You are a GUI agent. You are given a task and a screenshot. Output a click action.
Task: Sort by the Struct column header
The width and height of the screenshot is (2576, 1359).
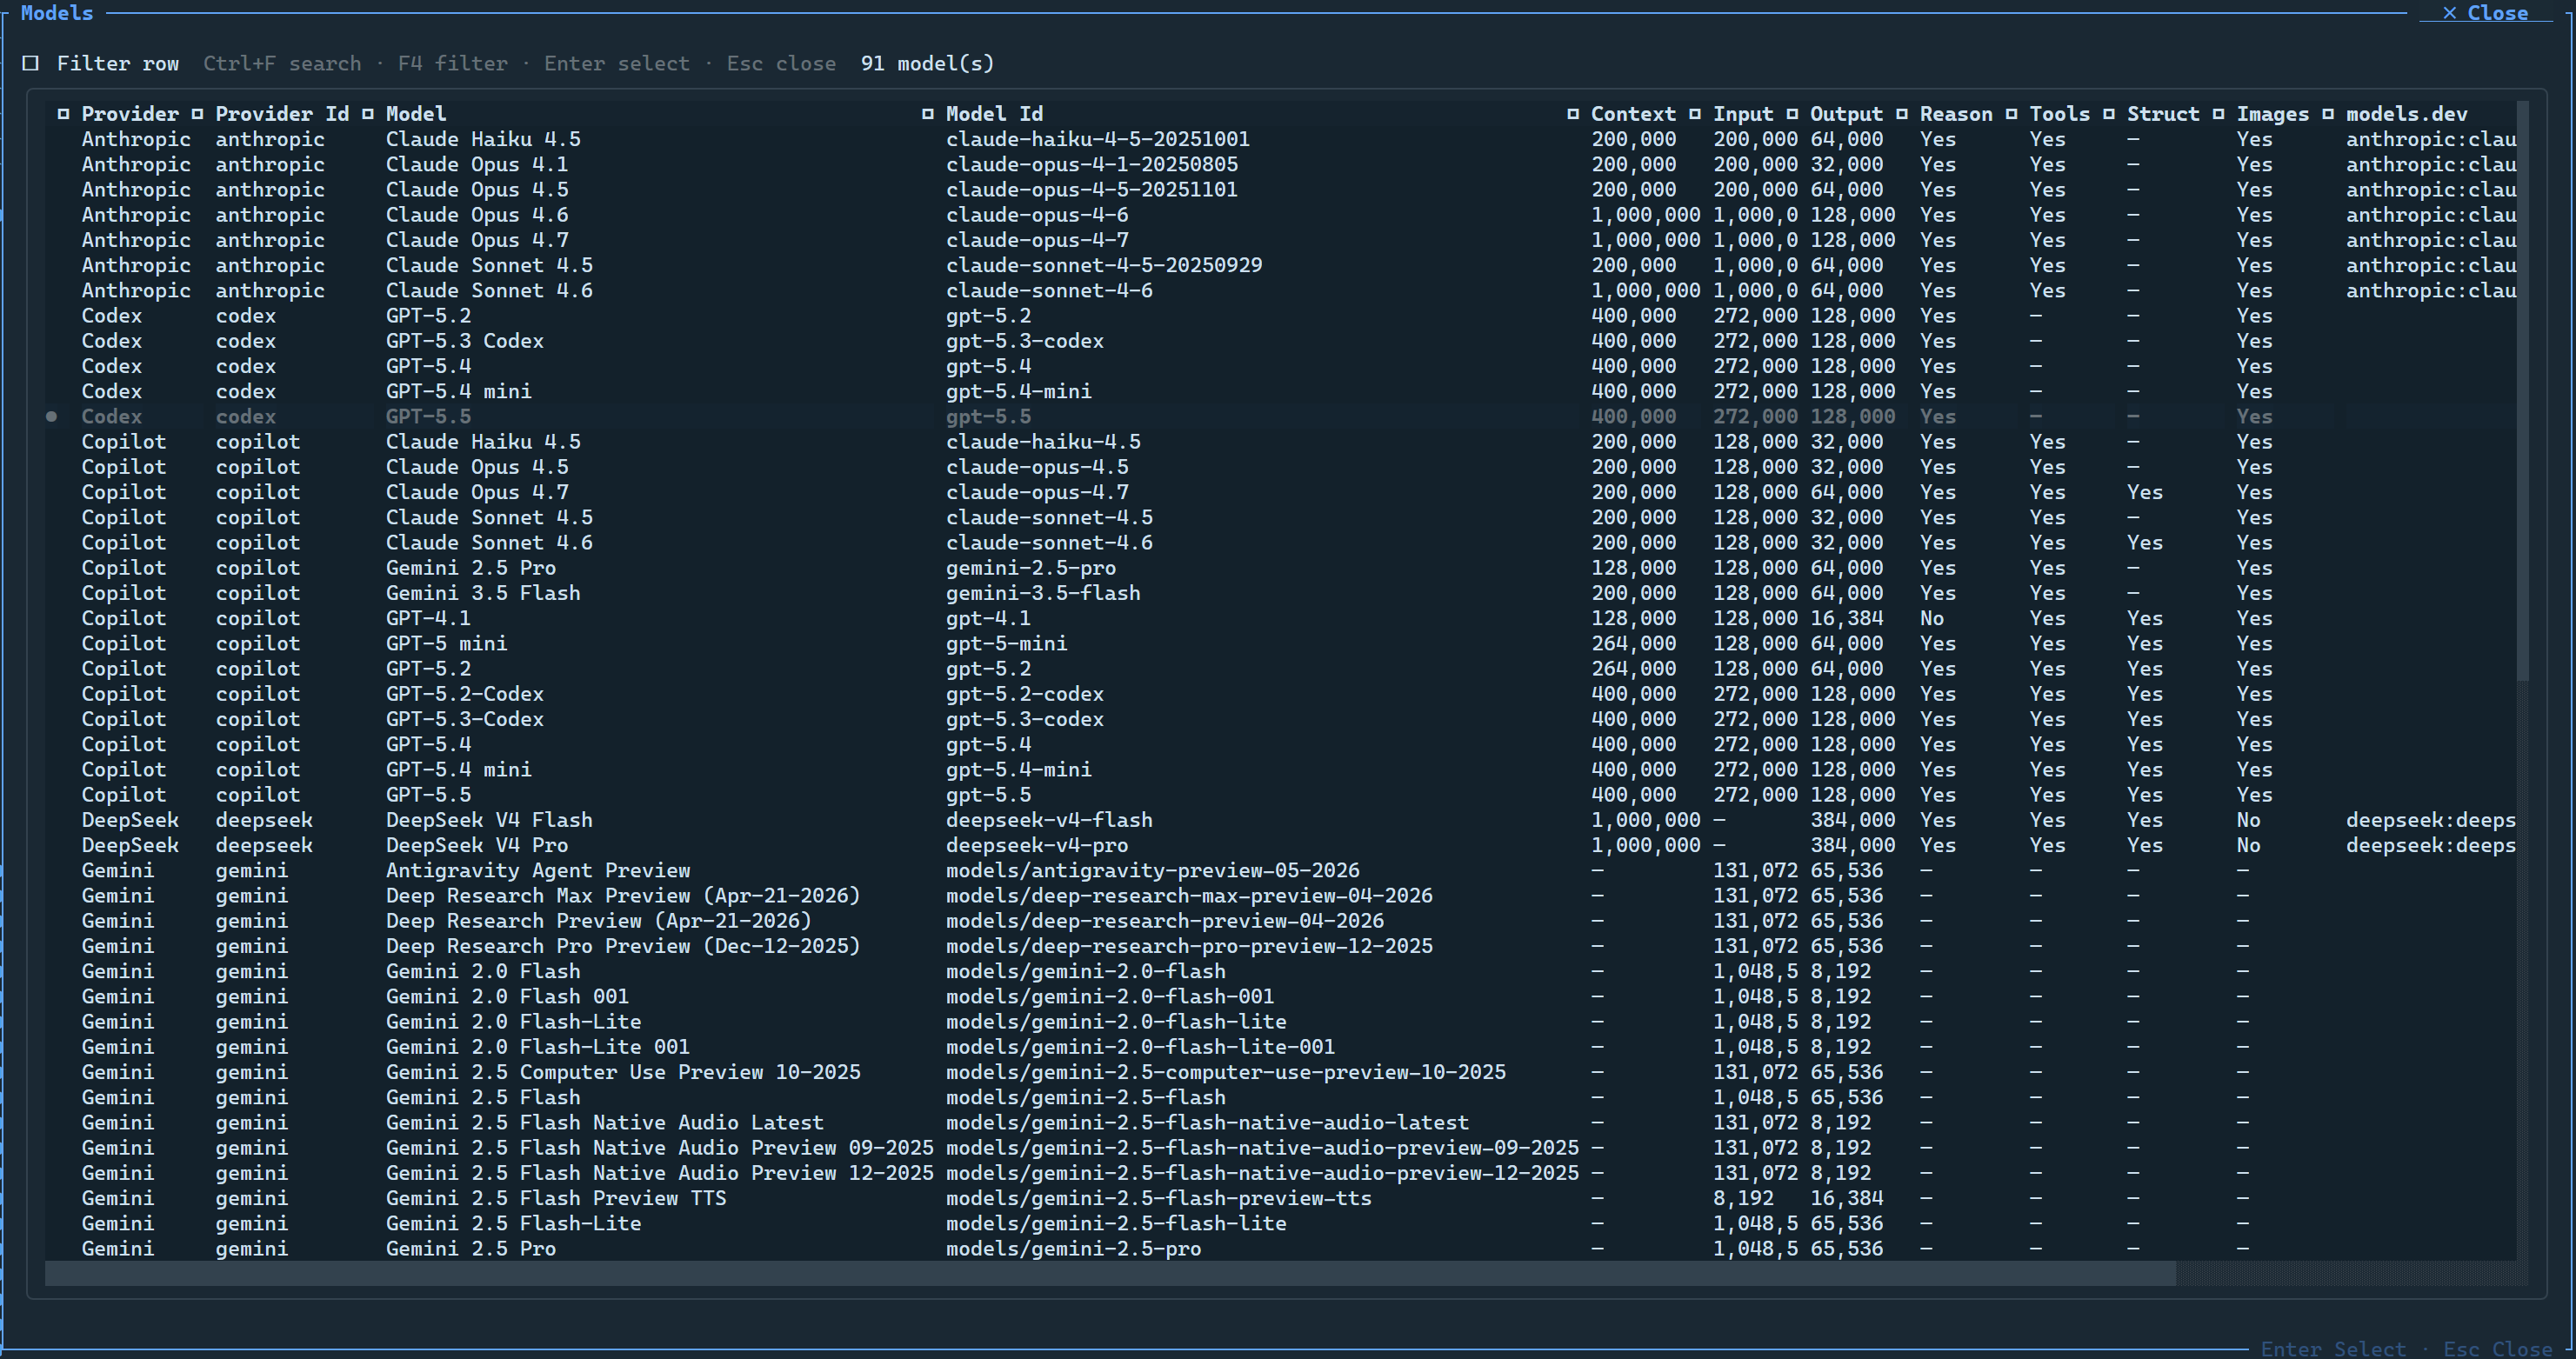pyautogui.click(x=2163, y=114)
